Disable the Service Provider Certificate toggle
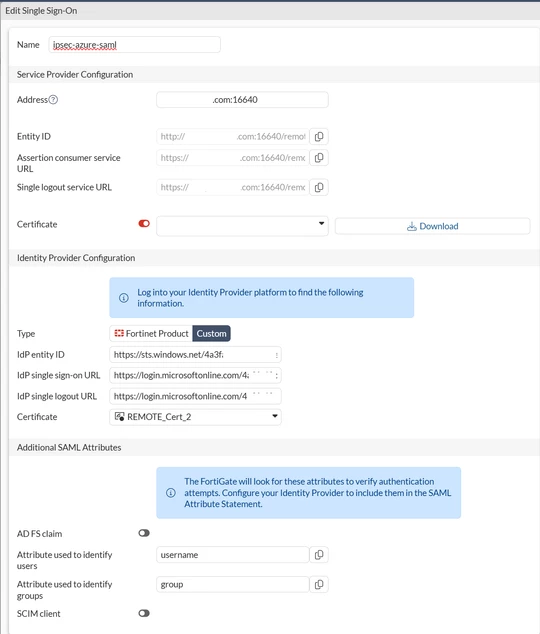540x634 pixels. 144,224
